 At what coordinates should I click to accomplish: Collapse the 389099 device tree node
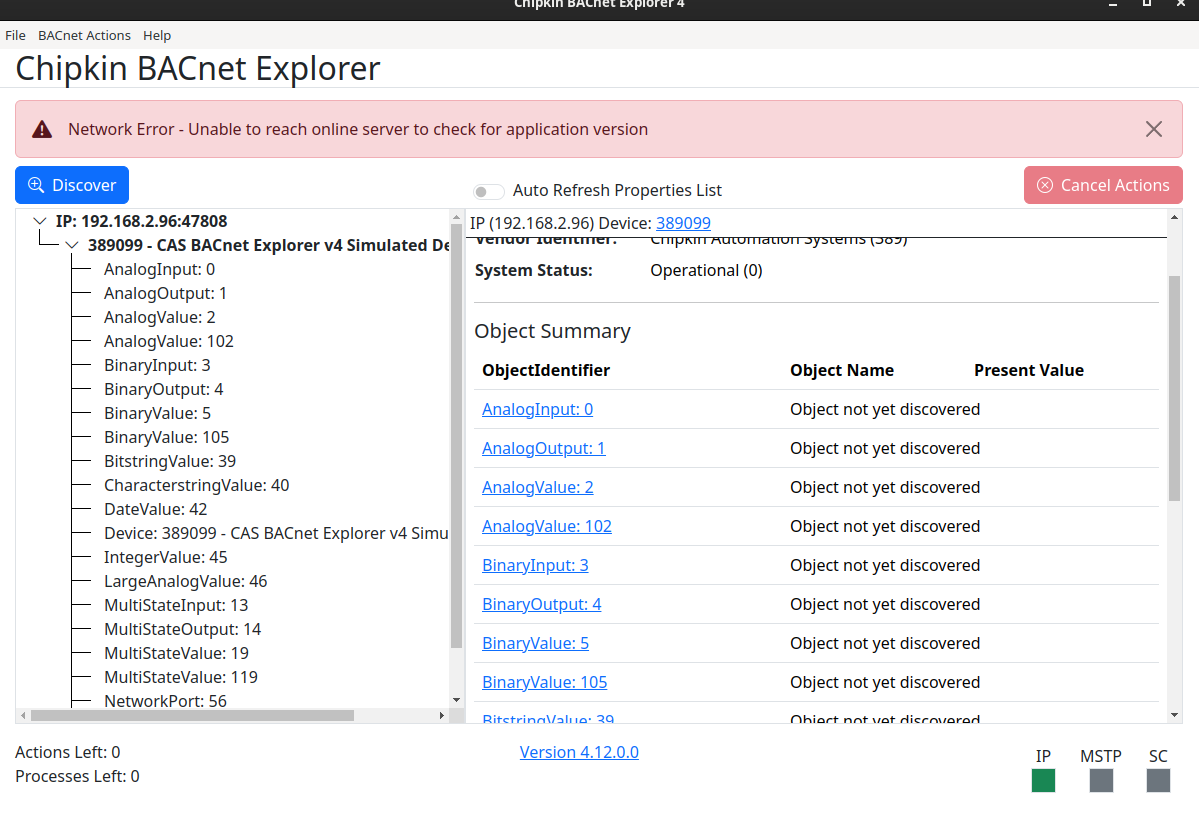pos(72,246)
